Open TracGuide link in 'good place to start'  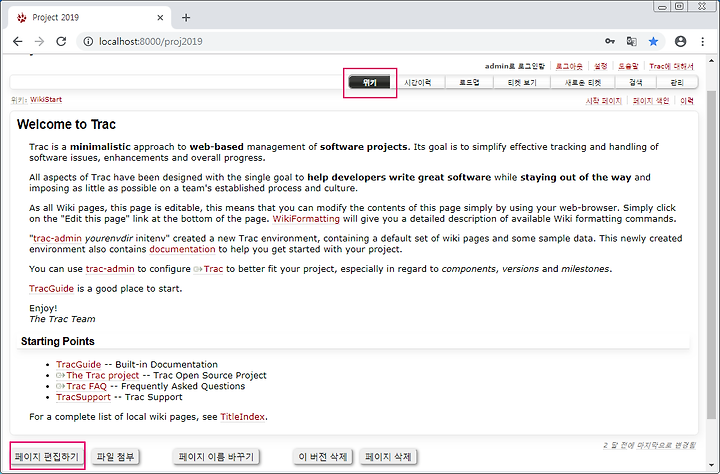[x=51, y=289]
